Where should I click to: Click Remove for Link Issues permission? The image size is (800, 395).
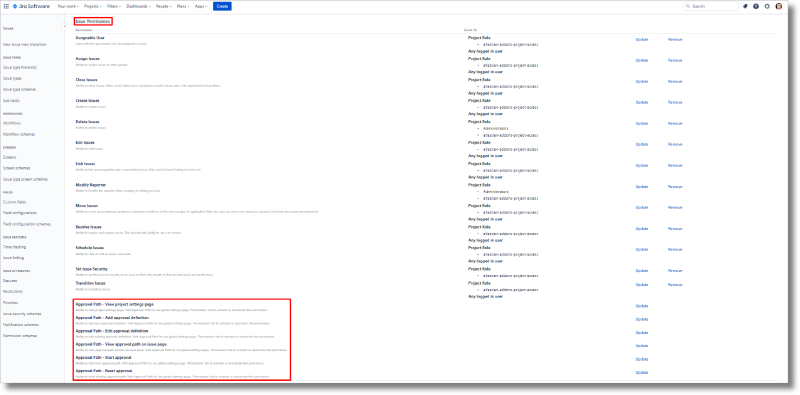(x=675, y=165)
